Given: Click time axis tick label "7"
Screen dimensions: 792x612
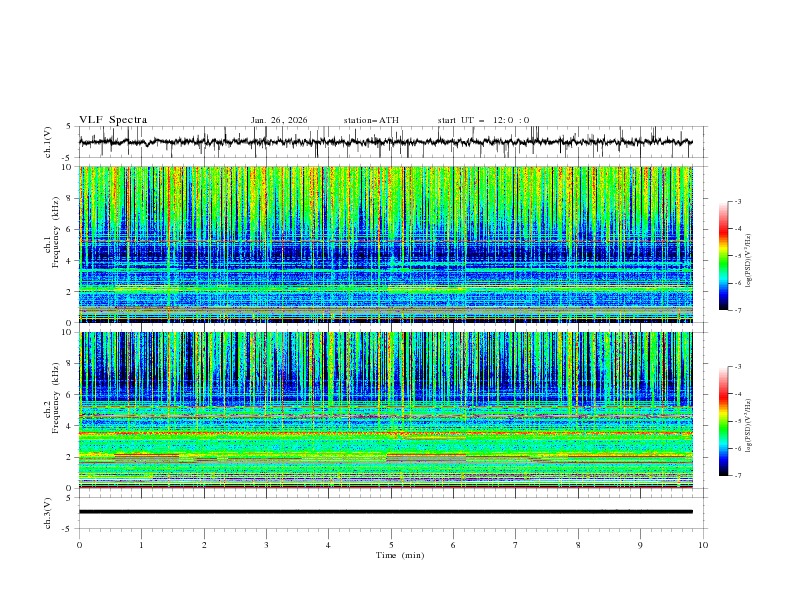Looking at the screenshot, I should click(x=516, y=545).
